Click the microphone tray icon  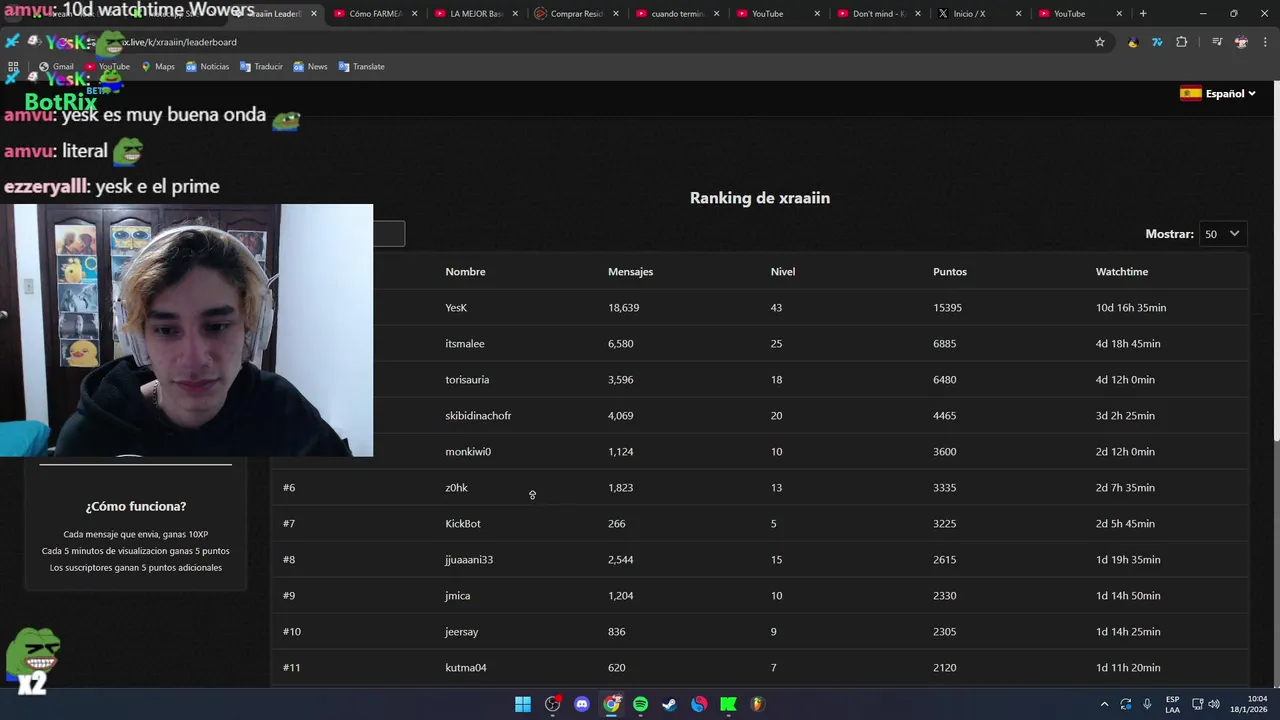click(x=1147, y=704)
